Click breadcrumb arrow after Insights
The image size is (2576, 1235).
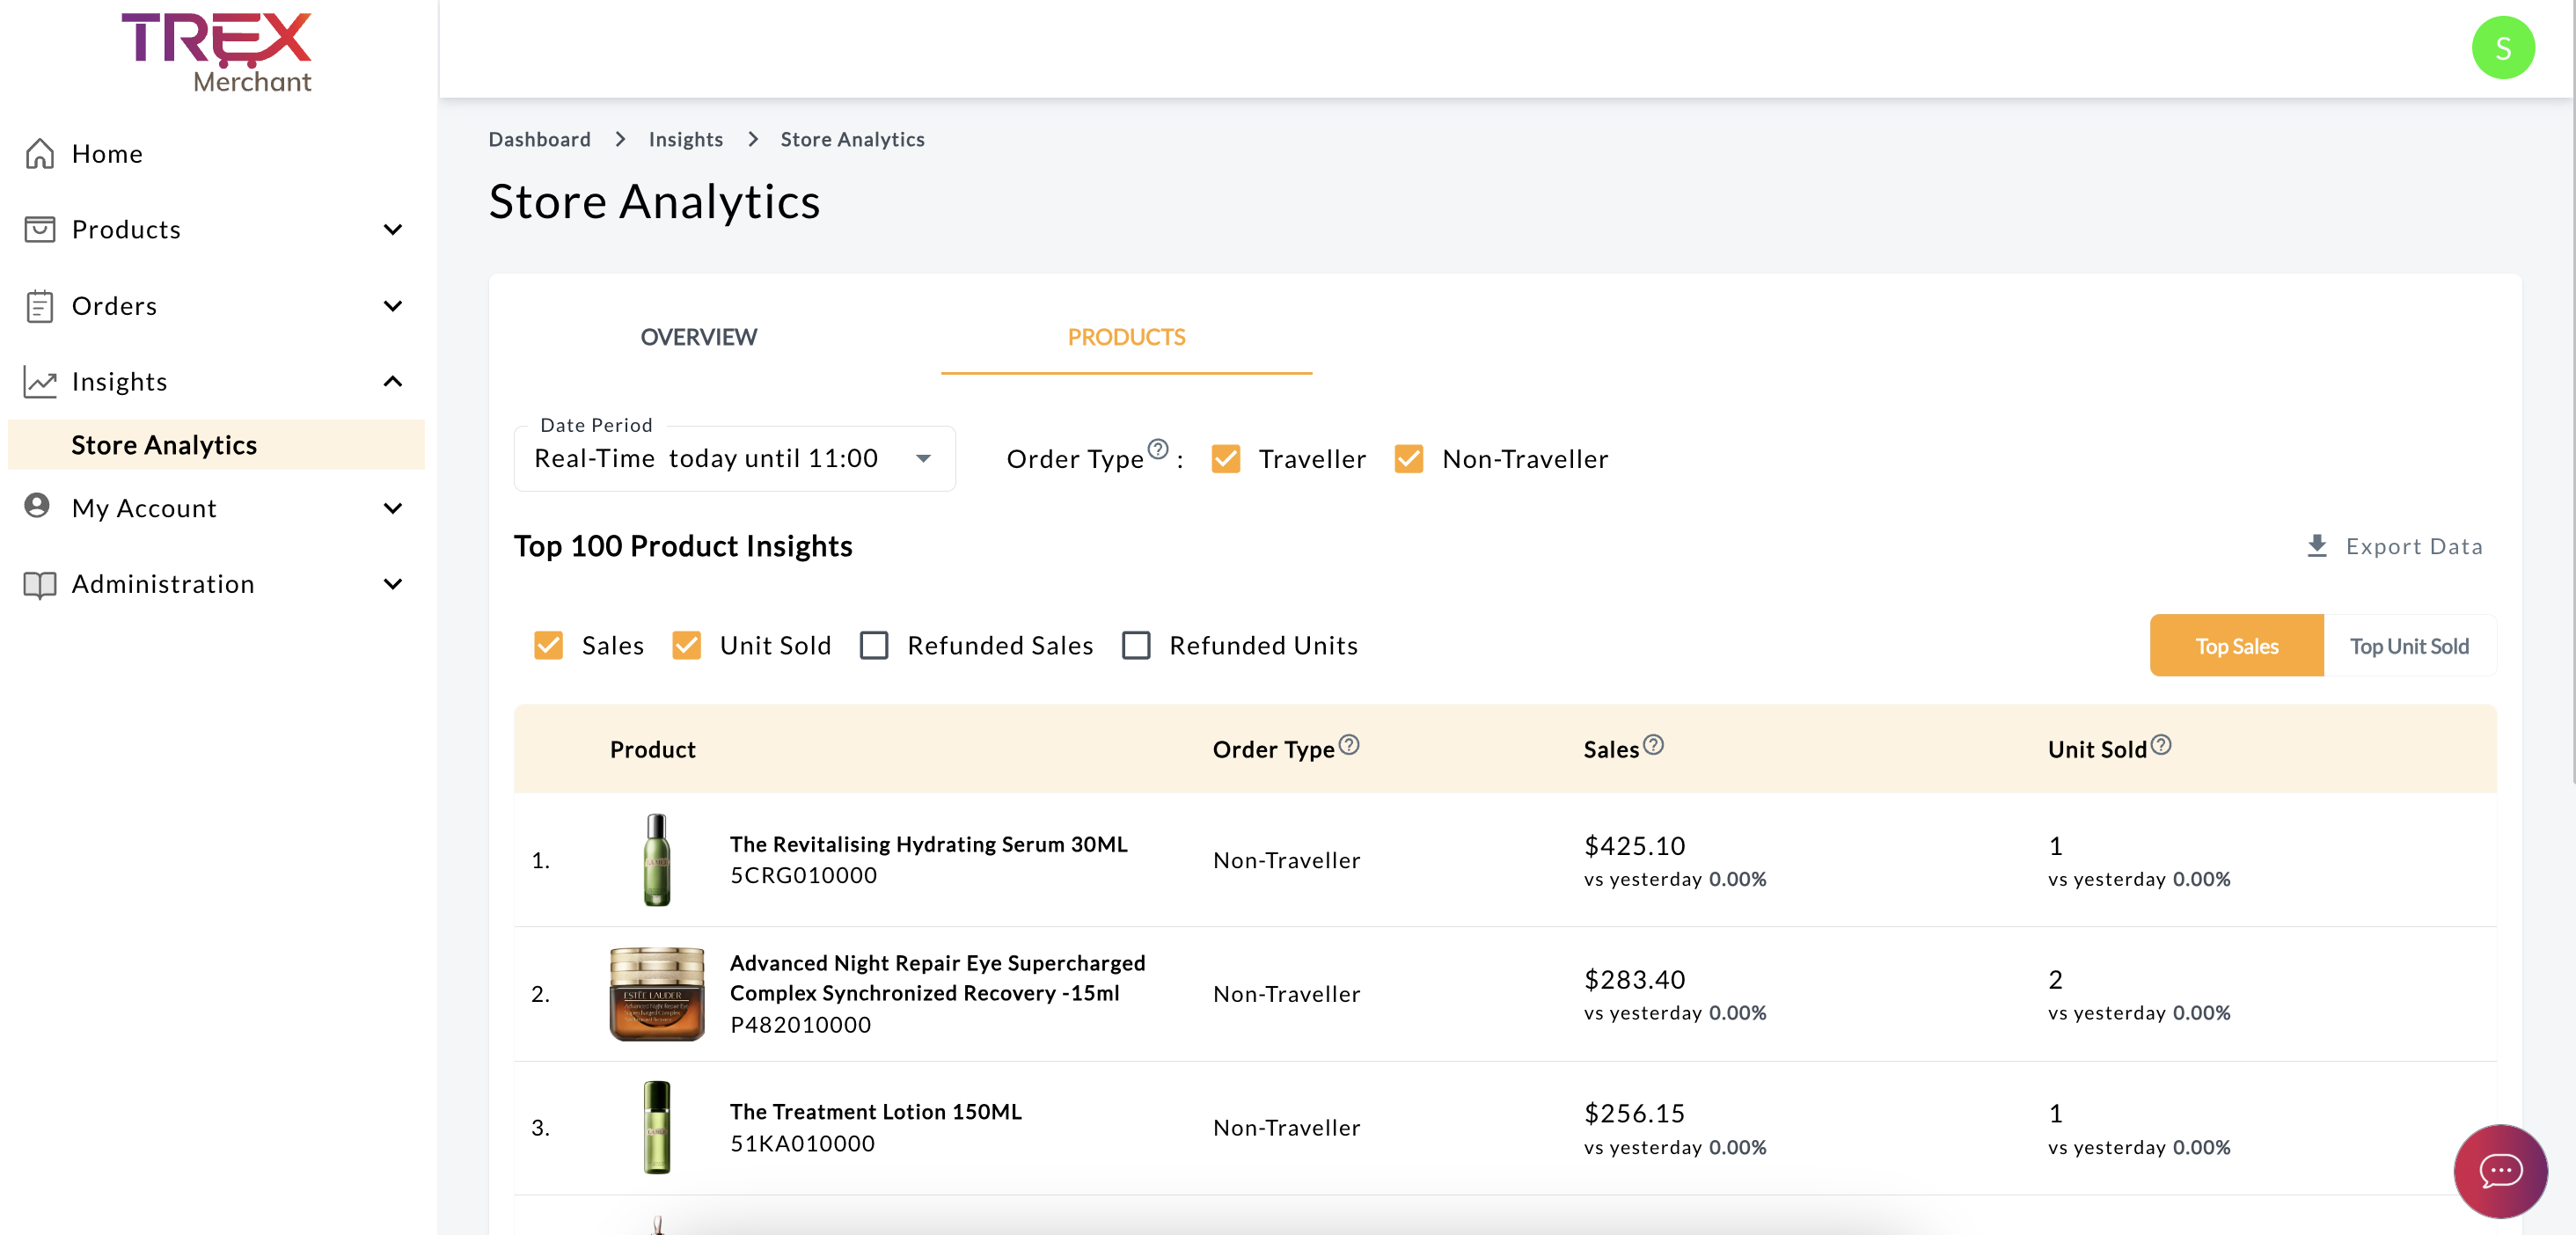point(752,139)
